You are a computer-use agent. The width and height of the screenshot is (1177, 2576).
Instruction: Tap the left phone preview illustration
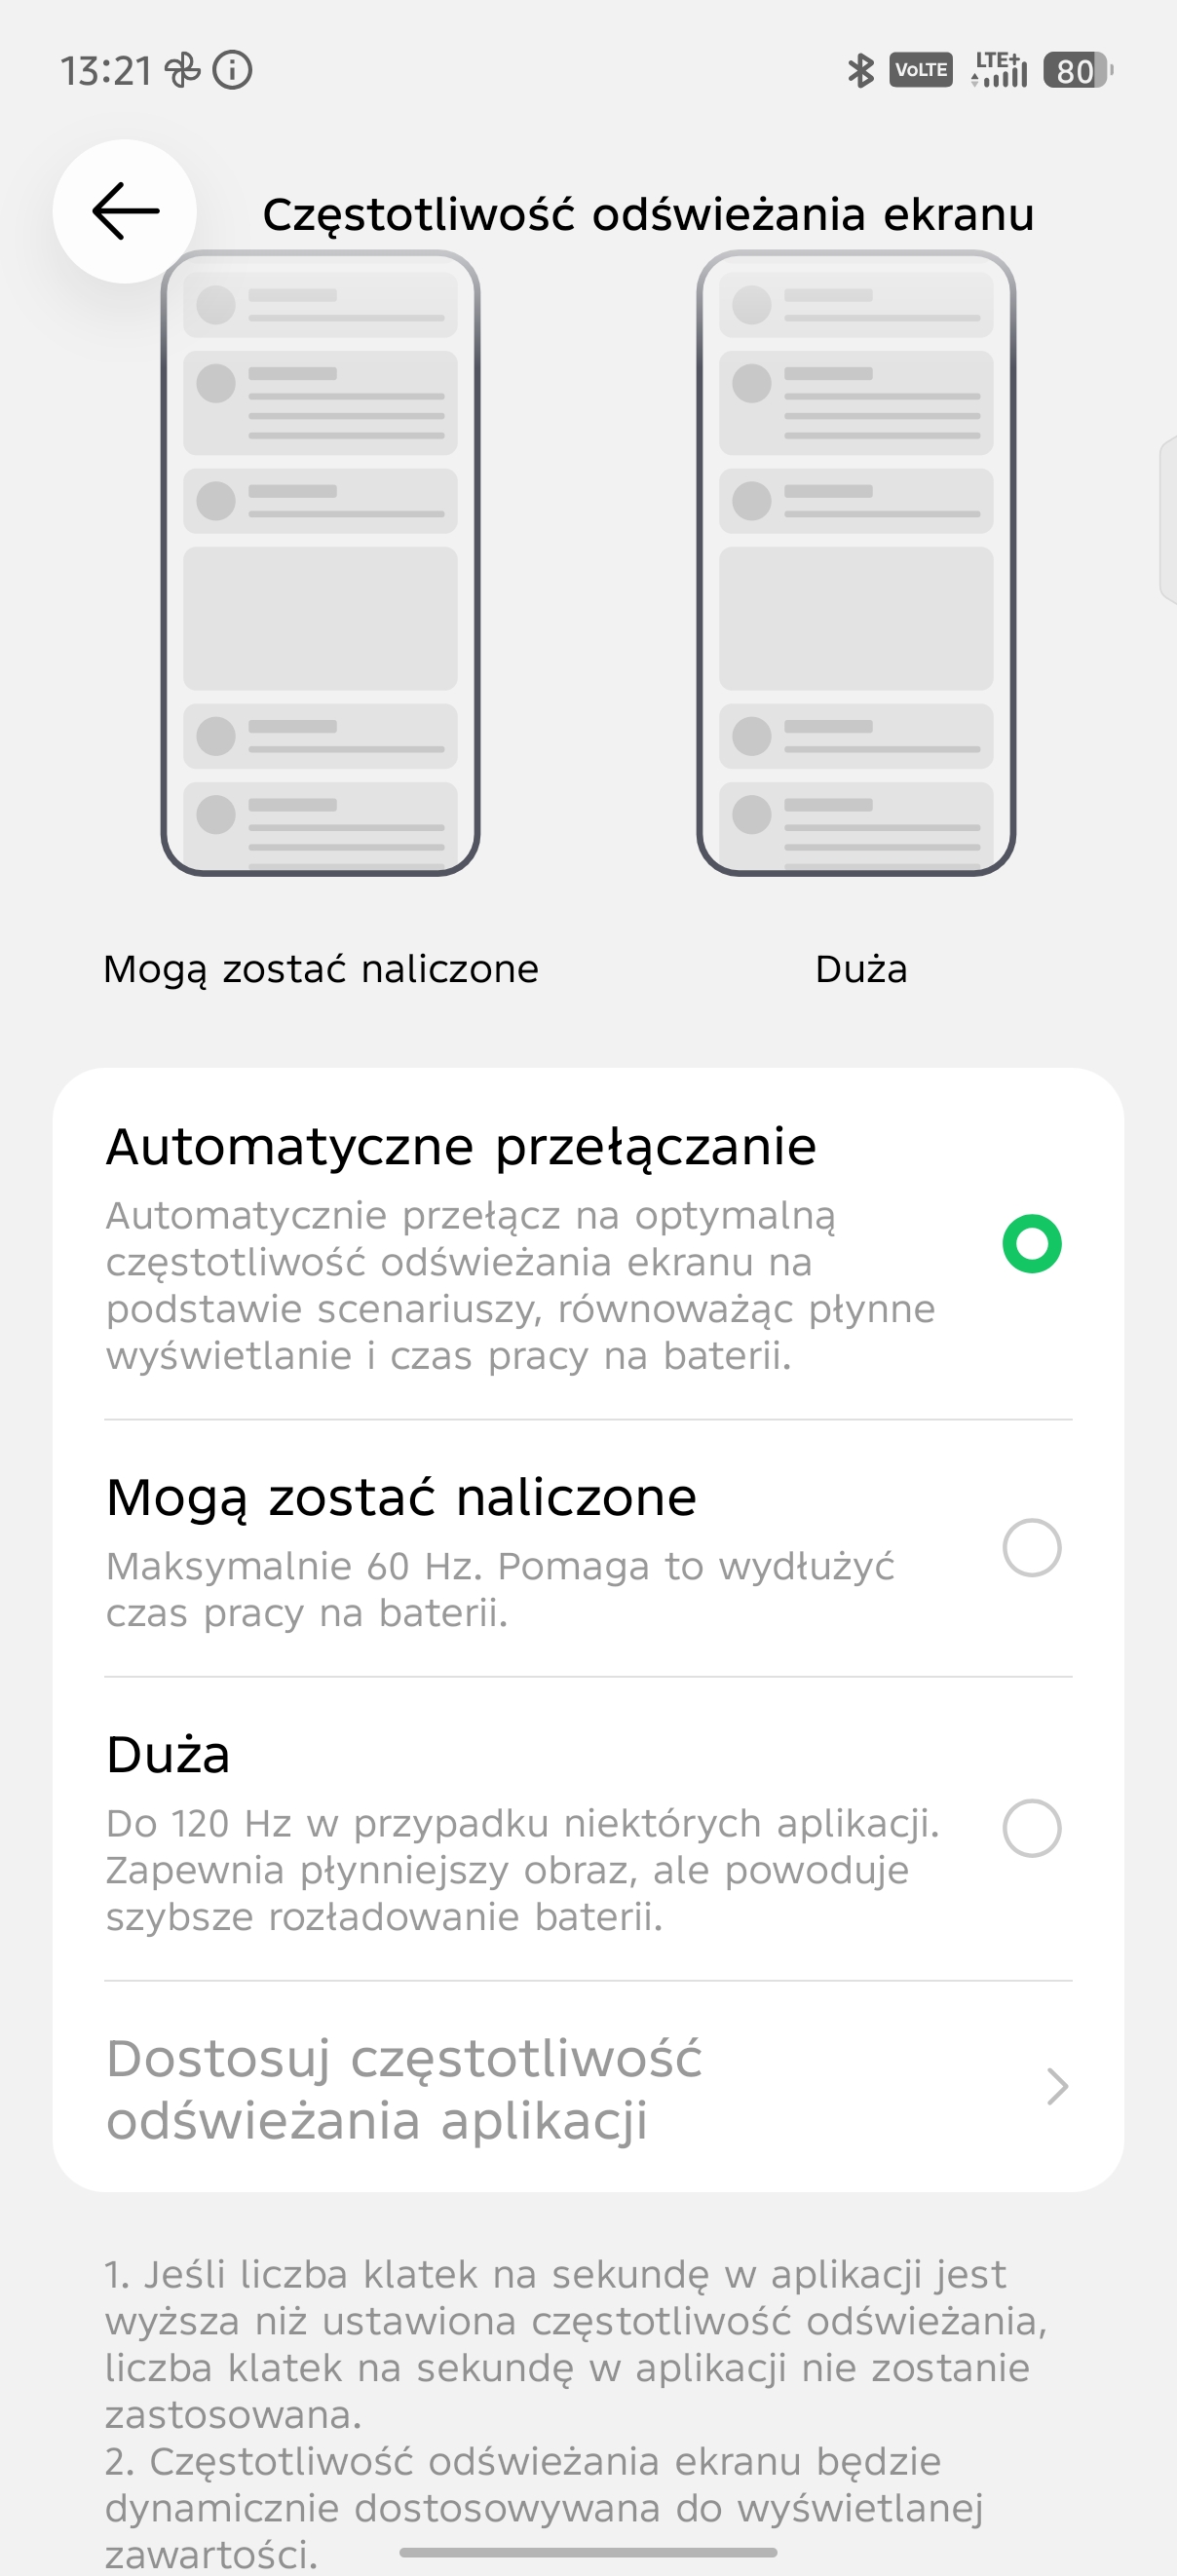[x=320, y=563]
